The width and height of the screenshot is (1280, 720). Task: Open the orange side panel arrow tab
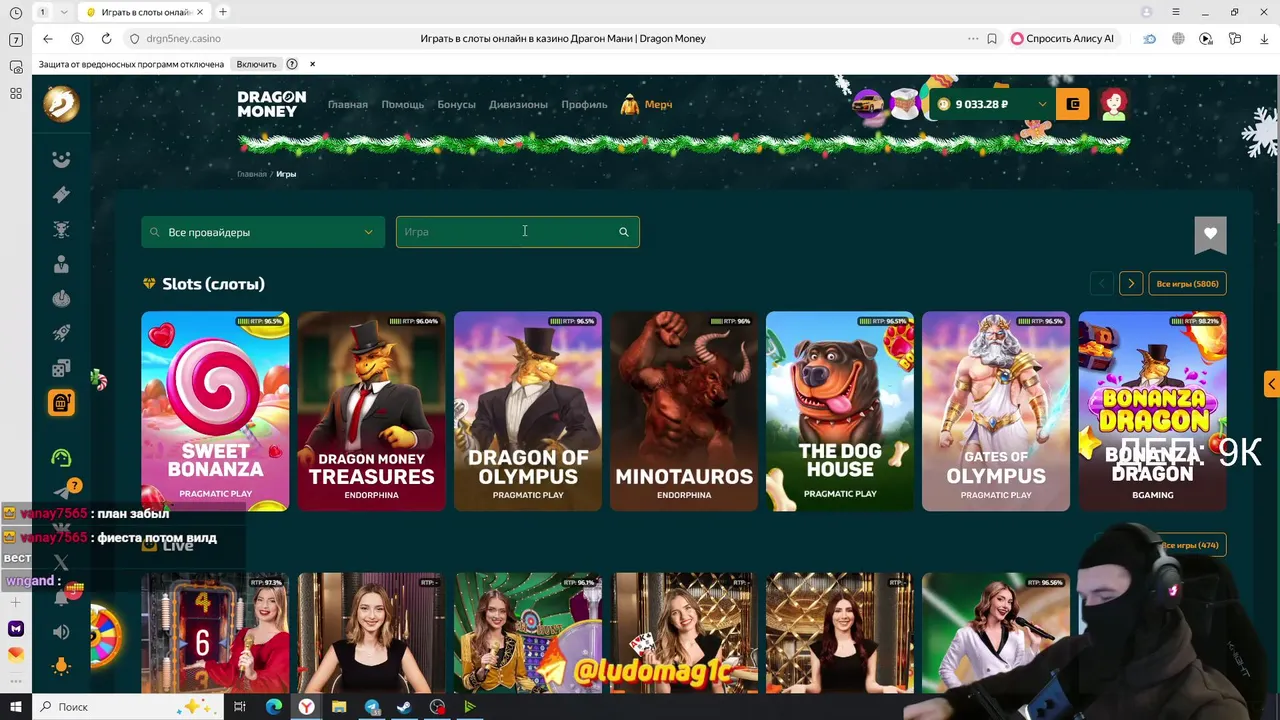coord(1271,384)
